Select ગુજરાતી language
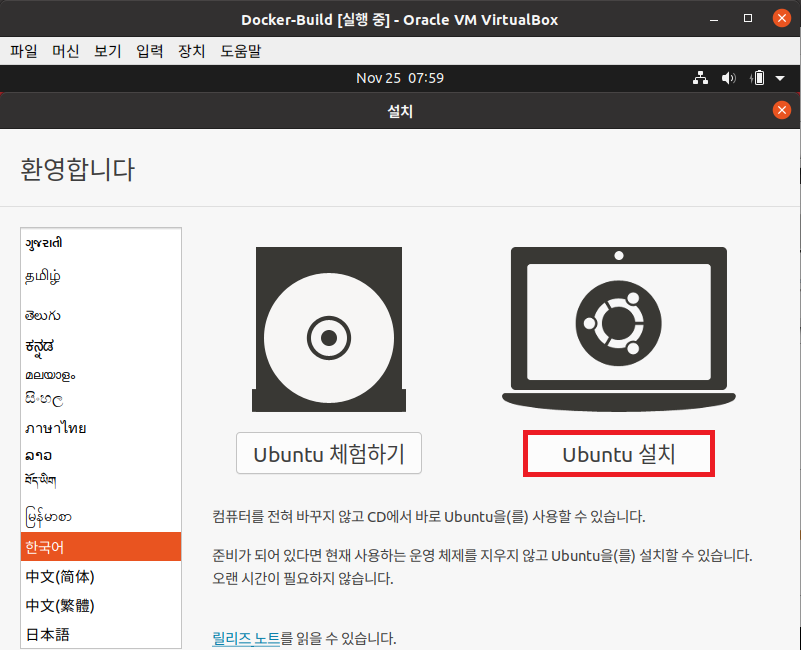Viewport: 801px width, 650px height. coord(101,243)
